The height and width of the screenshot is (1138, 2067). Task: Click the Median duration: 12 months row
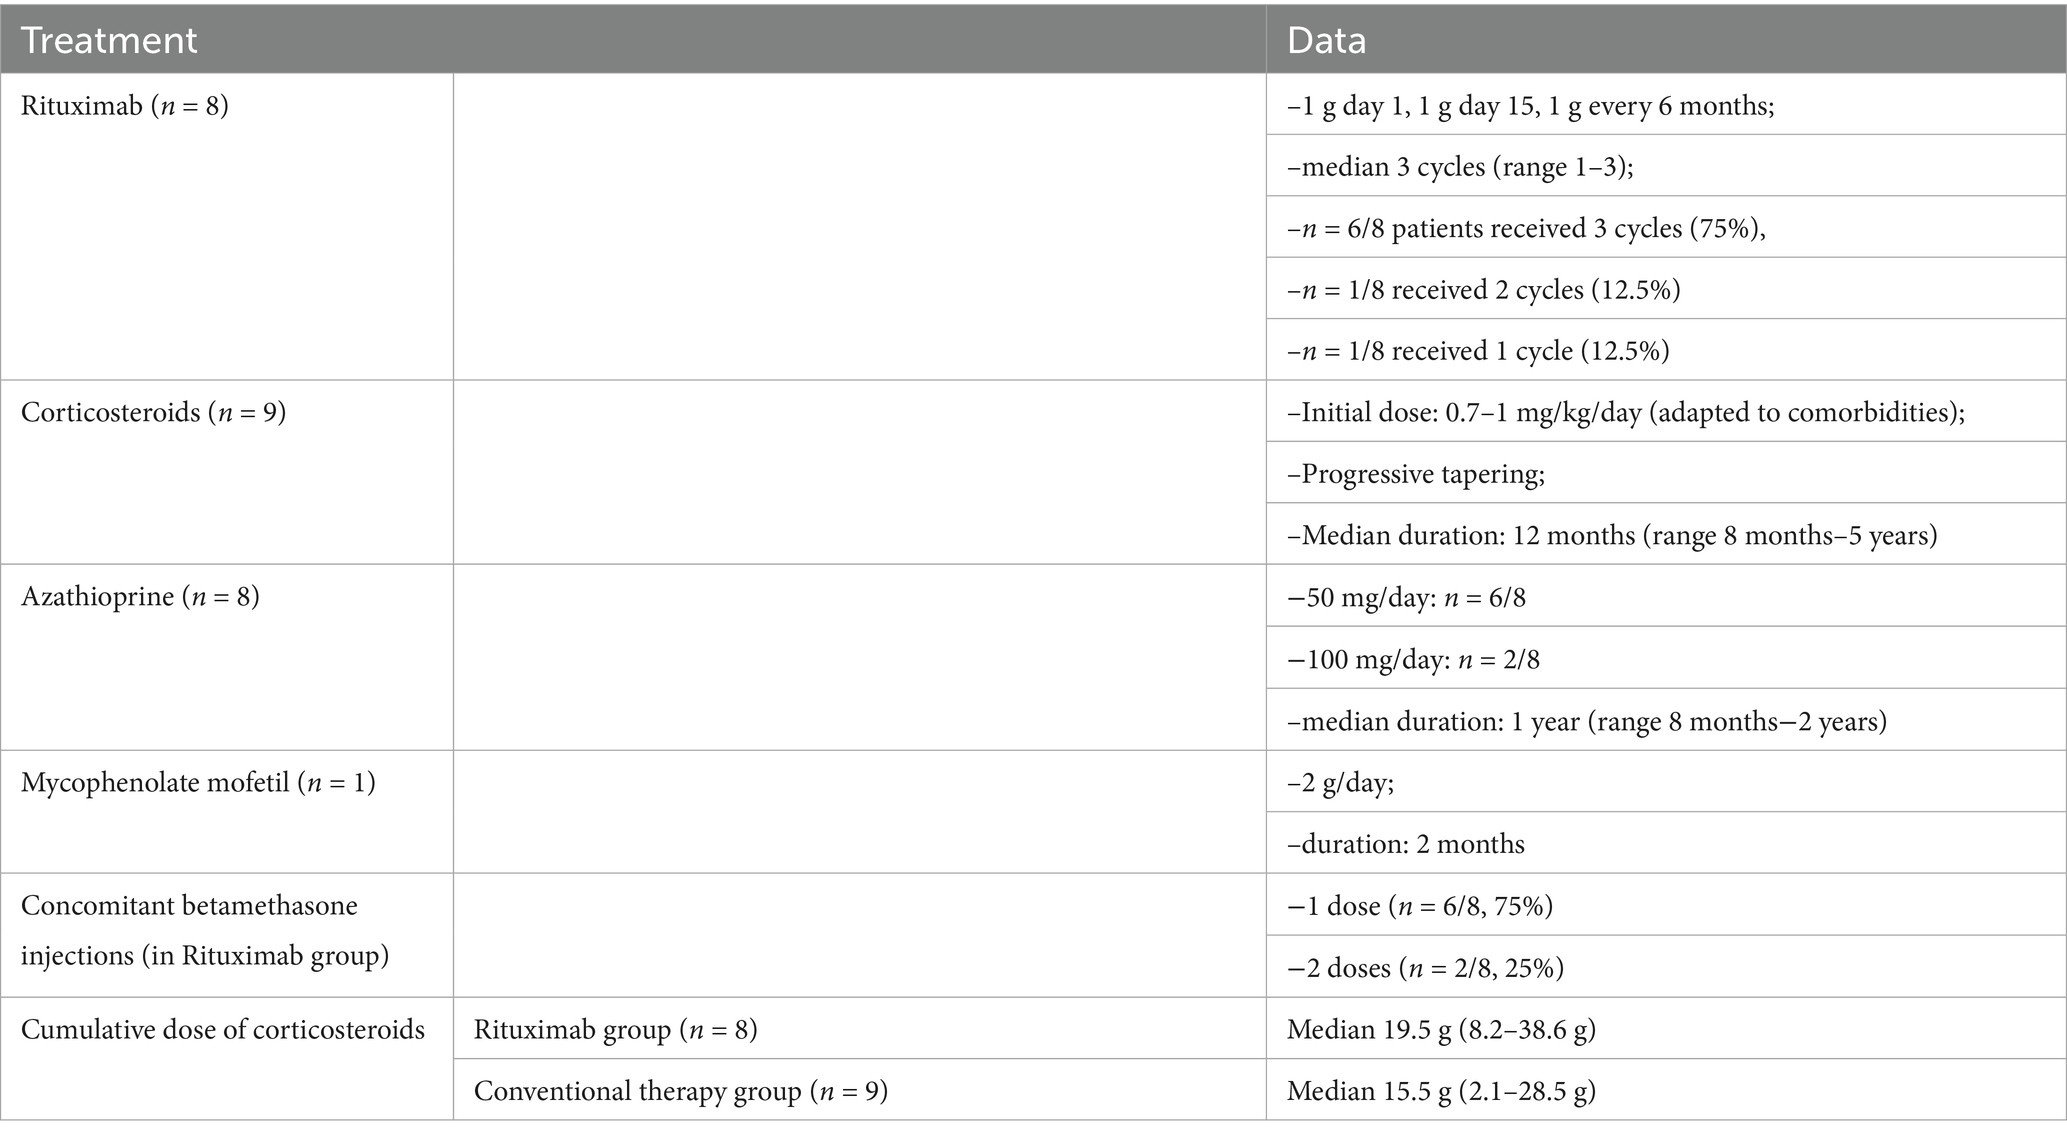[x=1611, y=535]
